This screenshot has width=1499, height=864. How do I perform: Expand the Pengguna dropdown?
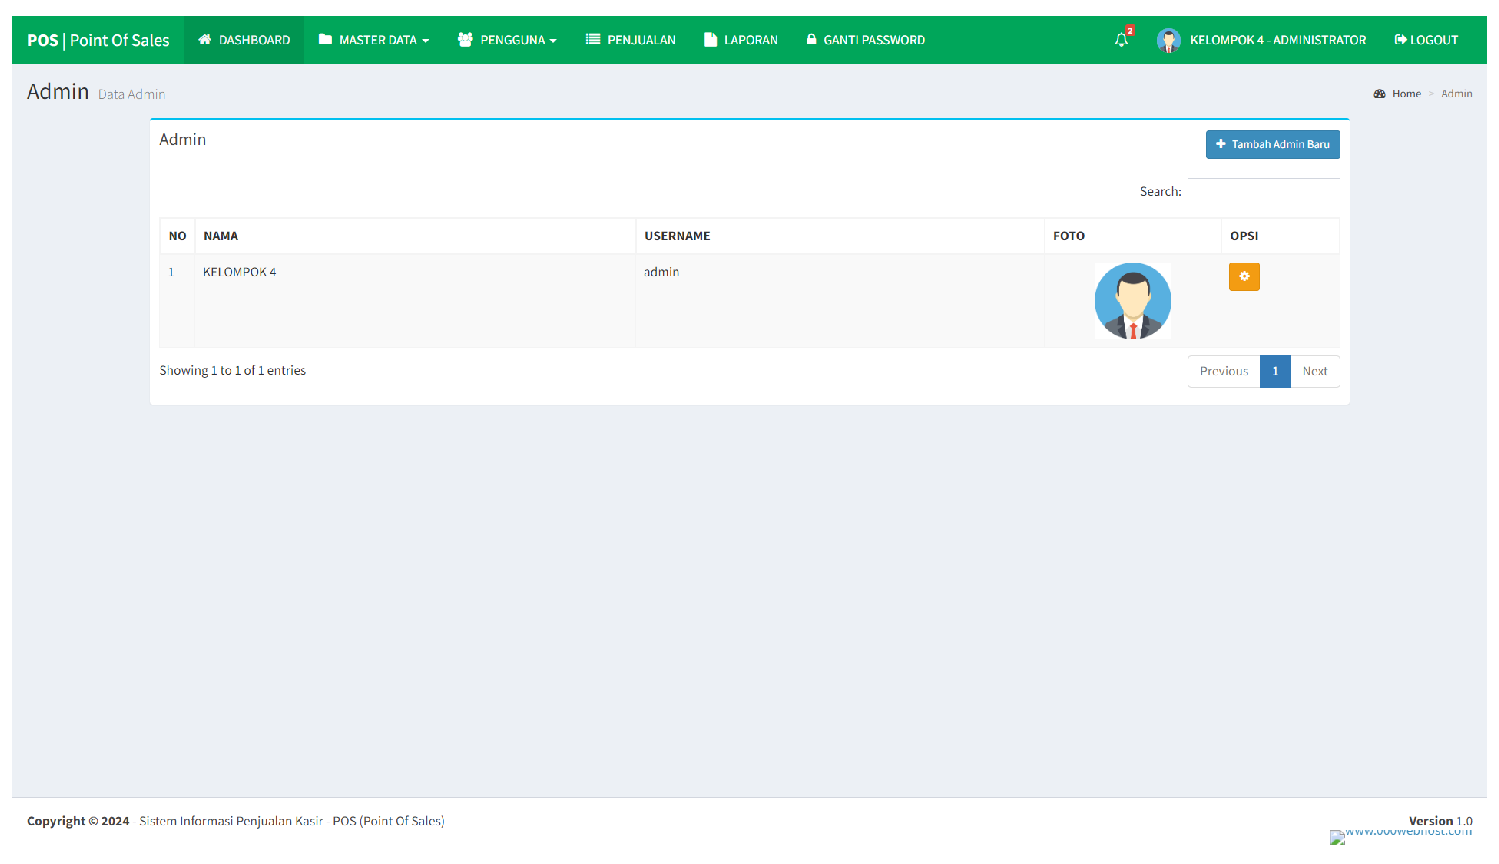507,39
